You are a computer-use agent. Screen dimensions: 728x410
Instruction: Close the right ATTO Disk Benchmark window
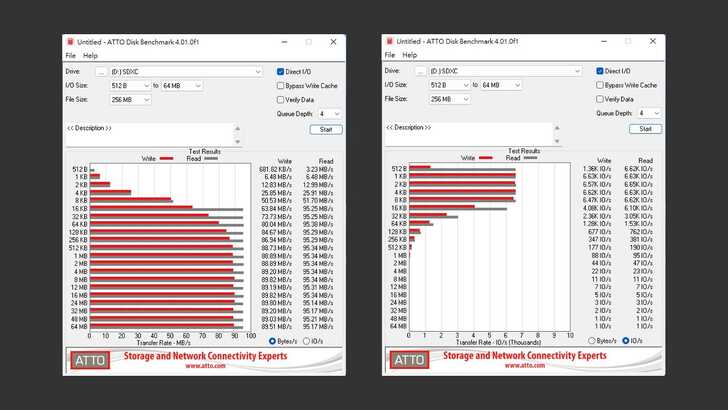653,41
